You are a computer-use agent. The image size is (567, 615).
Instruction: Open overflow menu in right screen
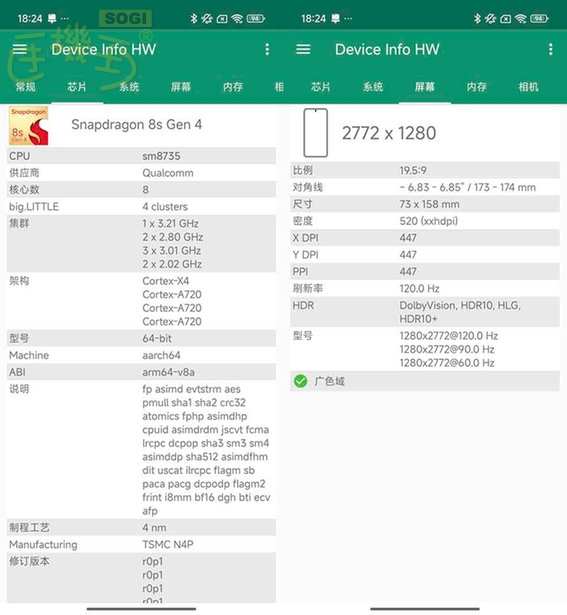click(x=551, y=49)
